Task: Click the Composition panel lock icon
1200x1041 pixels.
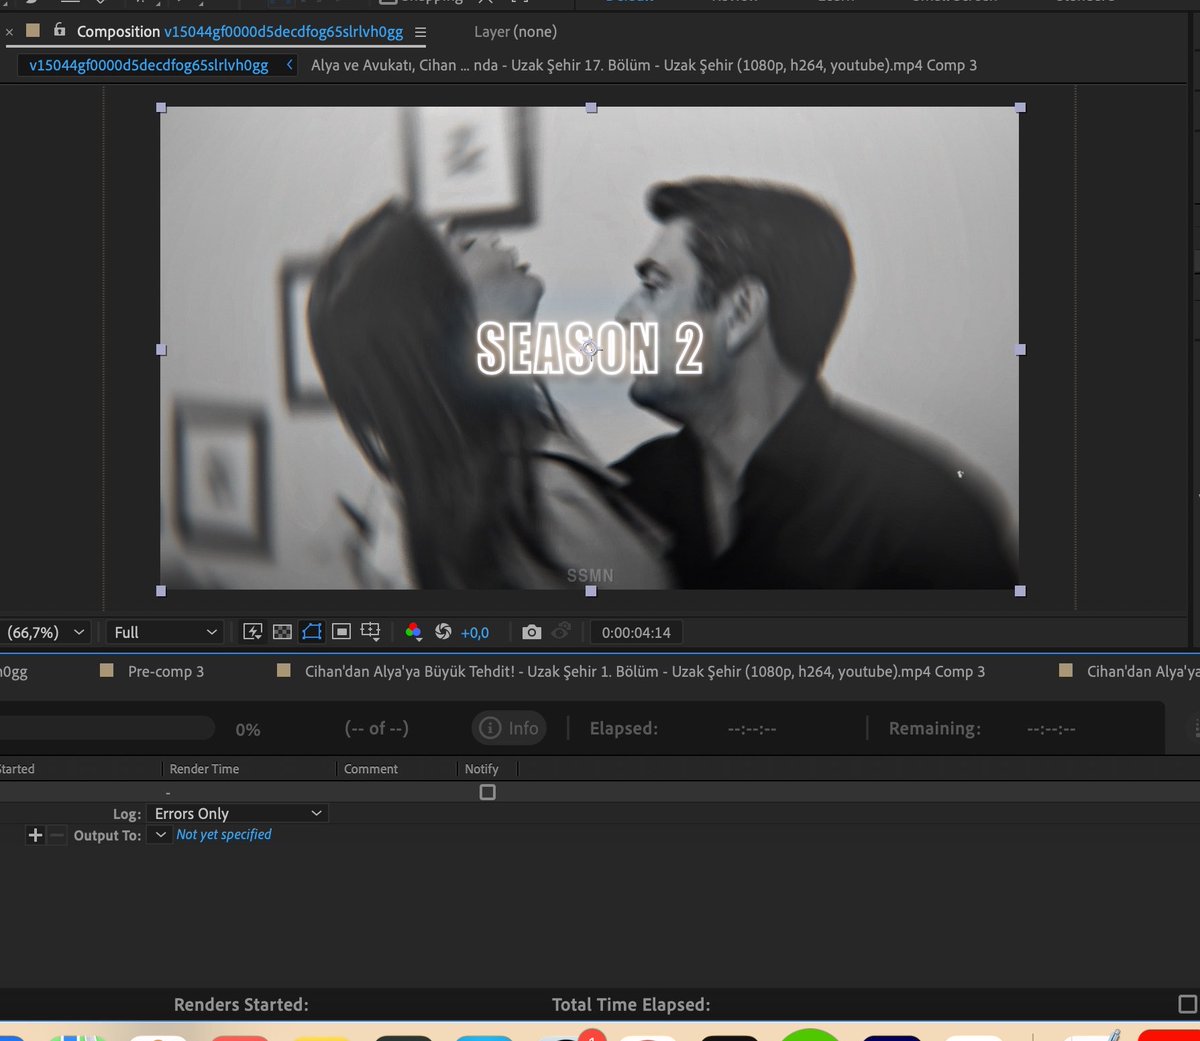Action: point(59,30)
